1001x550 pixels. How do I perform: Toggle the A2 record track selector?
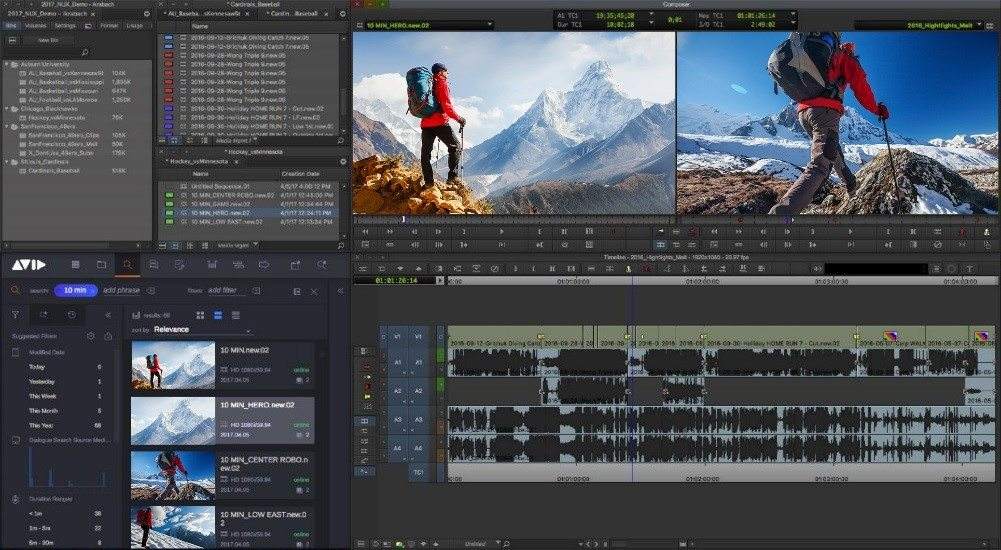[x=419, y=391]
